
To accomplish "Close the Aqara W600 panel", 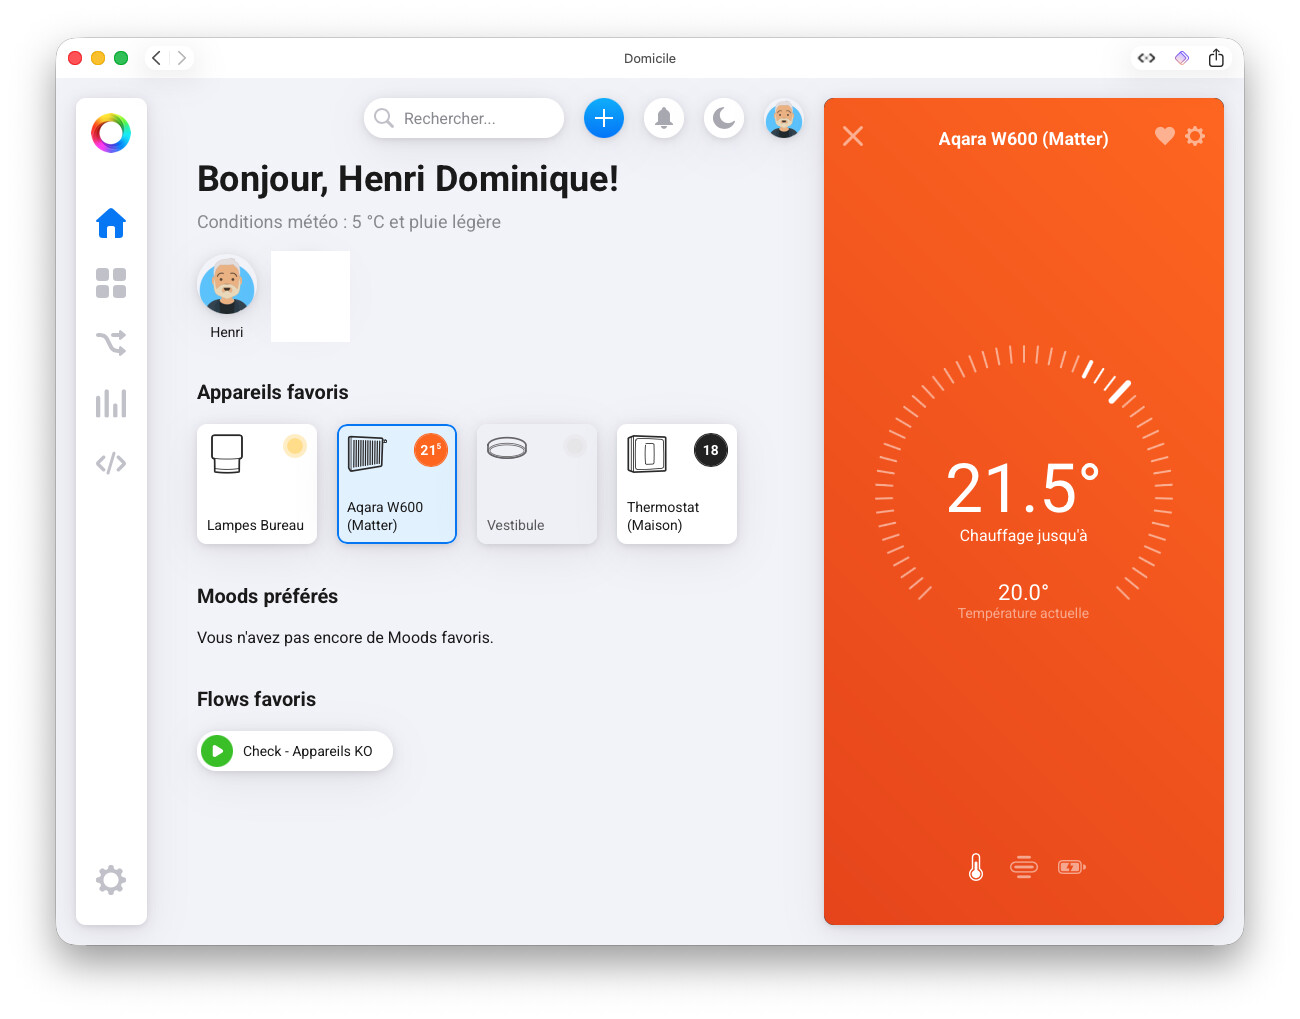I will (853, 136).
